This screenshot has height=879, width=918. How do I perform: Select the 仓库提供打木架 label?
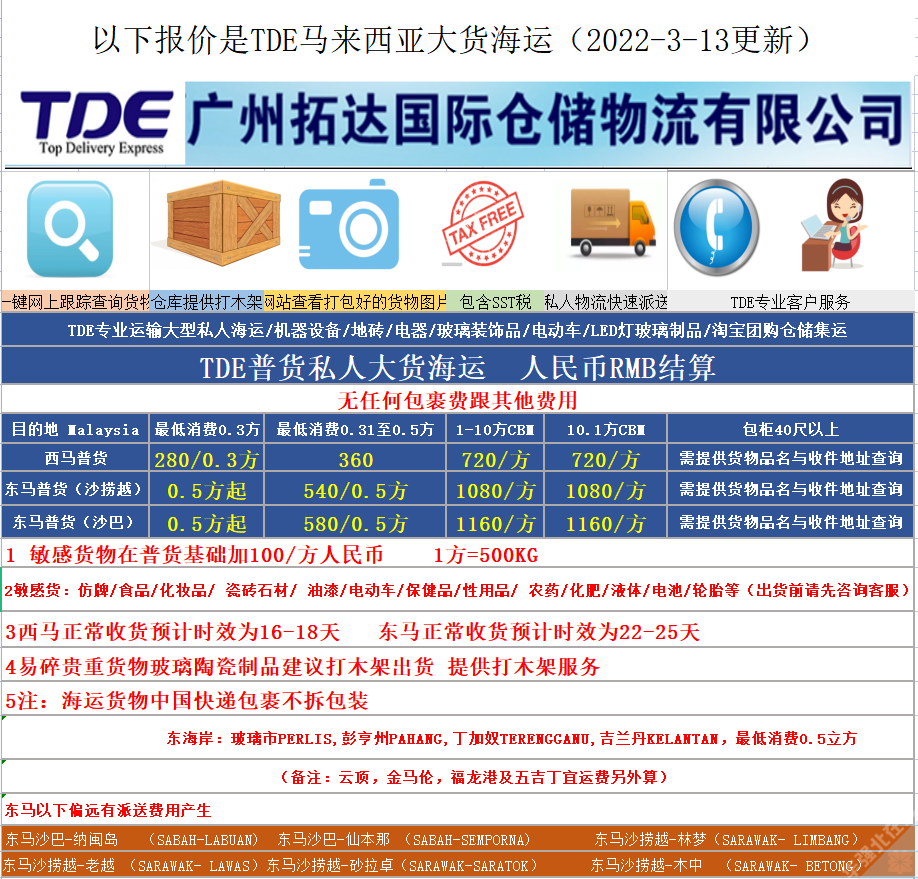click(207, 302)
